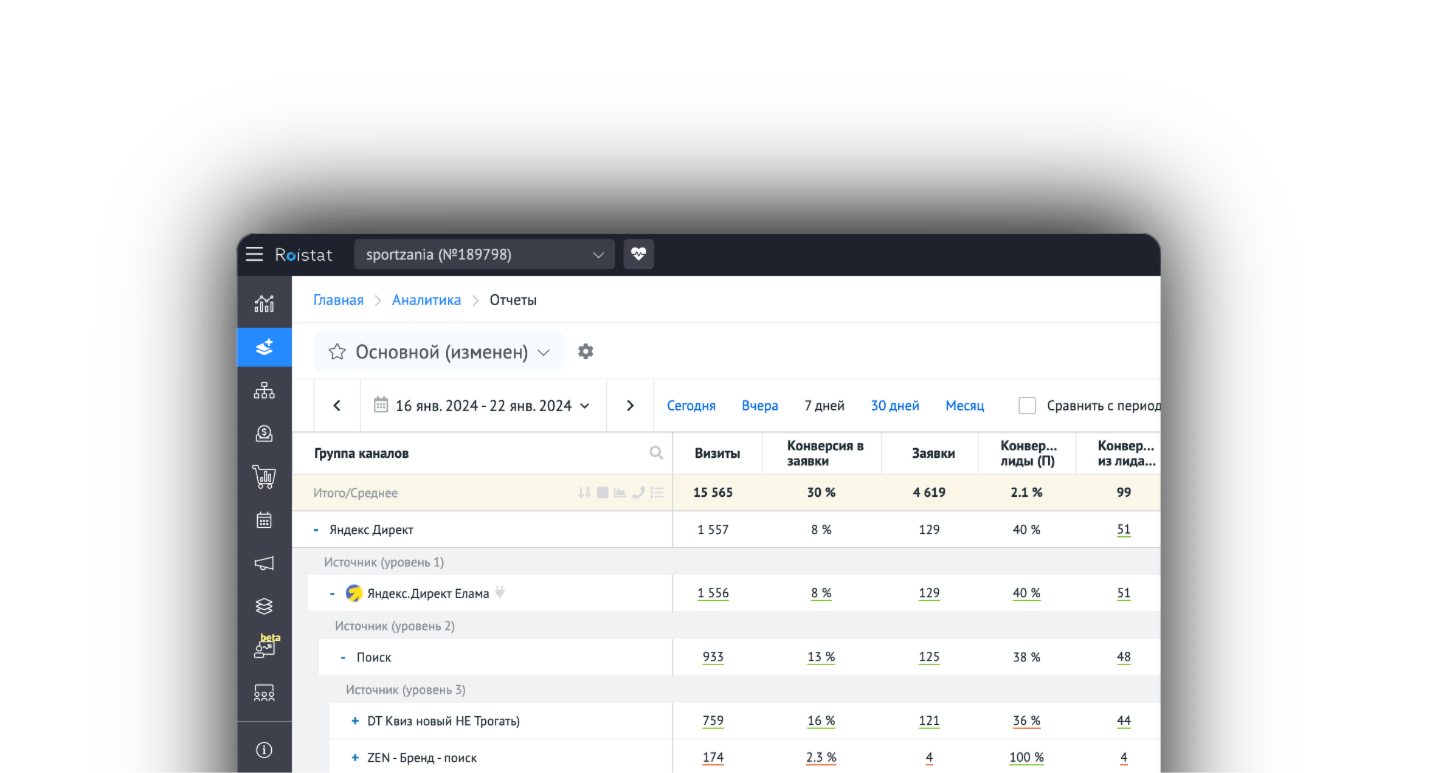Open the hamburger menu next to Roistat logo
This screenshot has width=1440, height=773.
click(255, 254)
